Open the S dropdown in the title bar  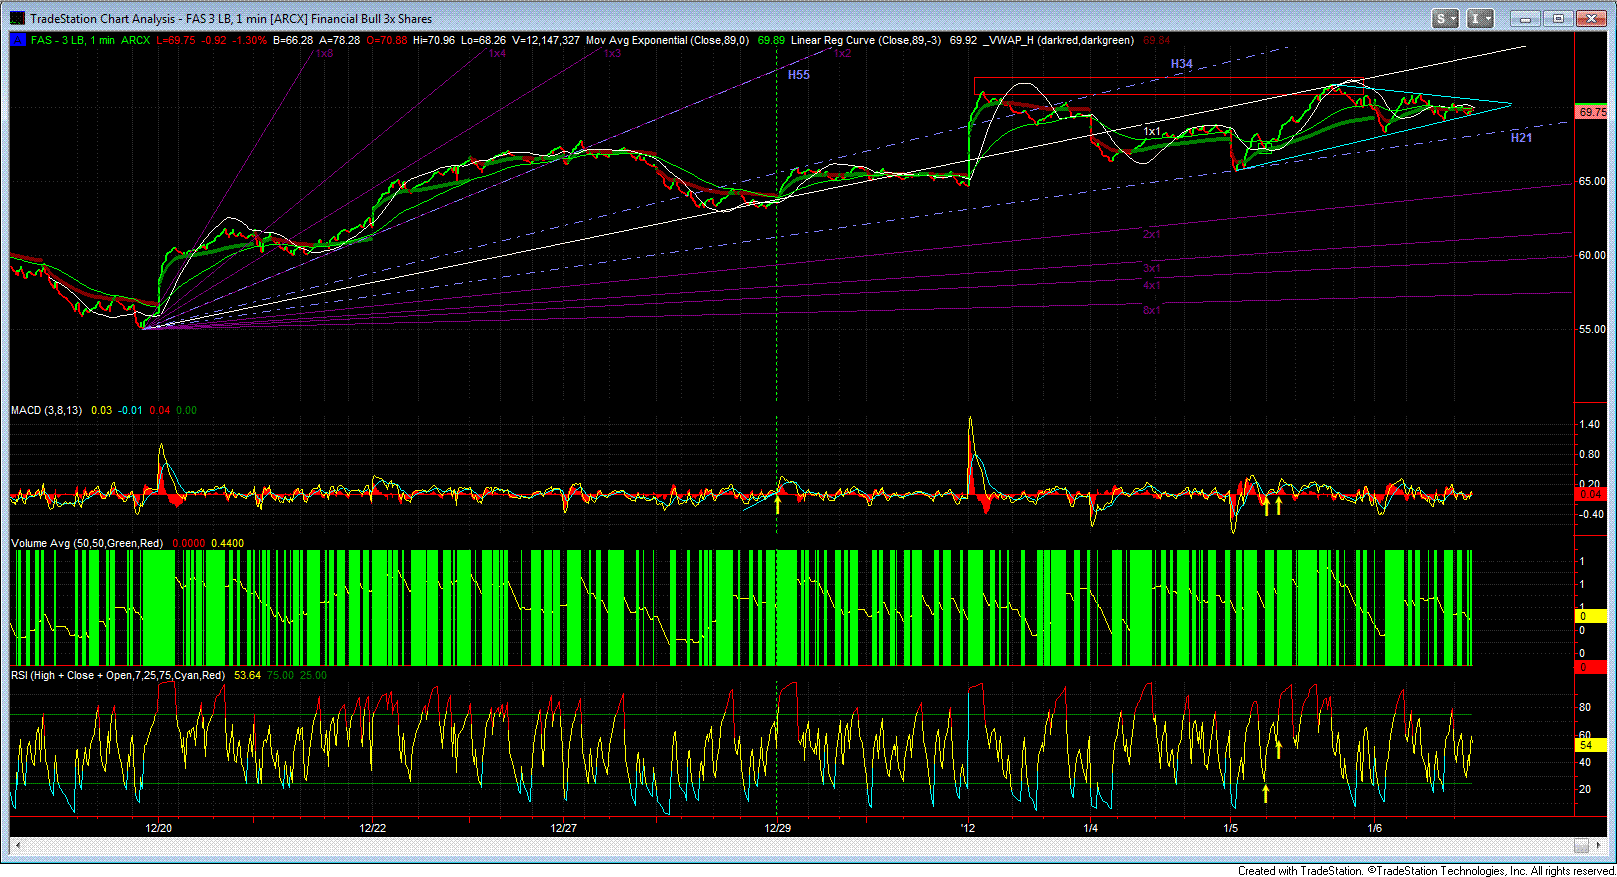tap(1446, 18)
